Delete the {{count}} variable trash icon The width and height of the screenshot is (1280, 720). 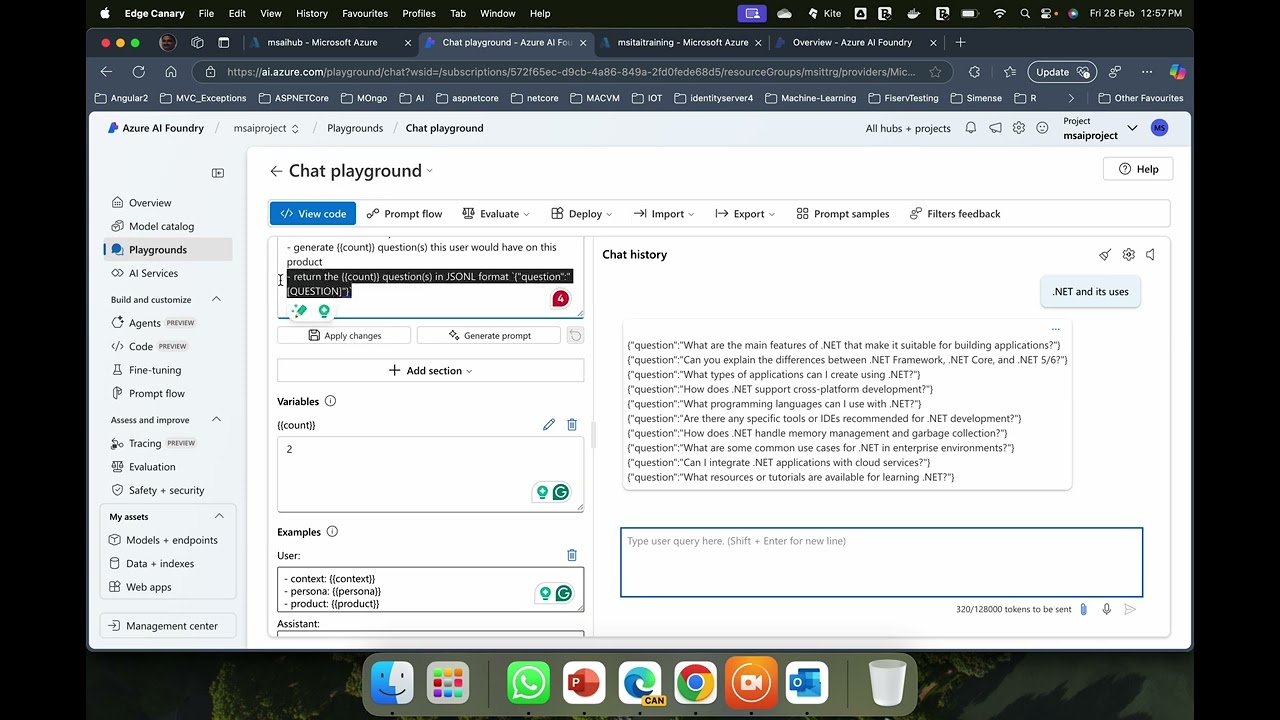(572, 425)
